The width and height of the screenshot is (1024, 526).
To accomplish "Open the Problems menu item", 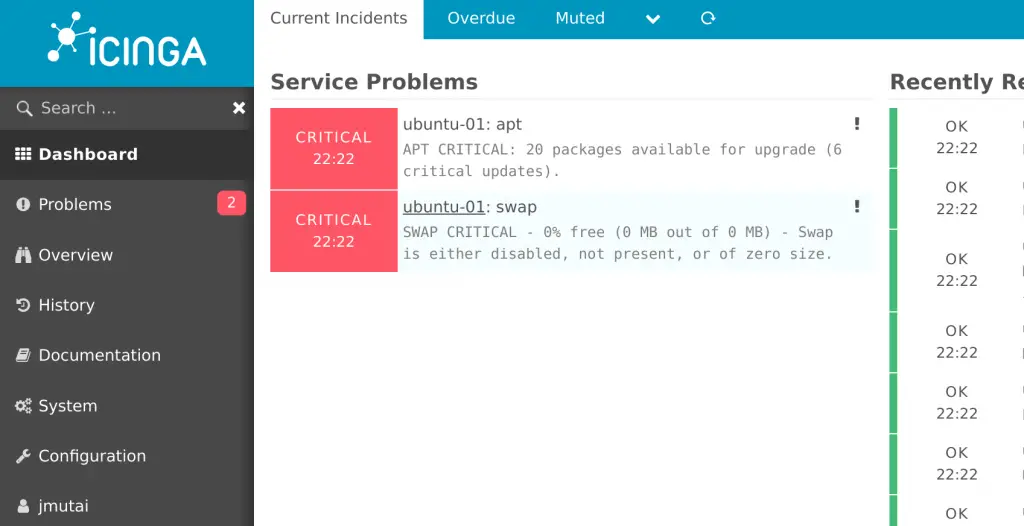I will [x=127, y=205].
